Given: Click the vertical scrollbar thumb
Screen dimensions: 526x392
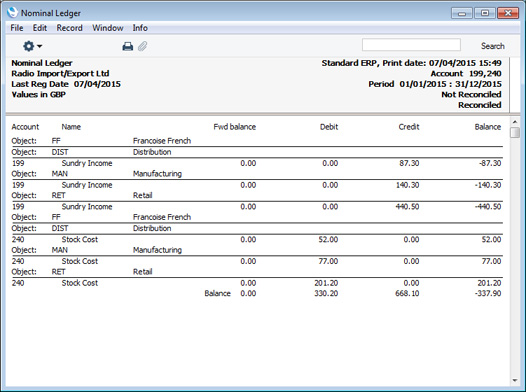Looking at the screenshot, I should [515, 132].
